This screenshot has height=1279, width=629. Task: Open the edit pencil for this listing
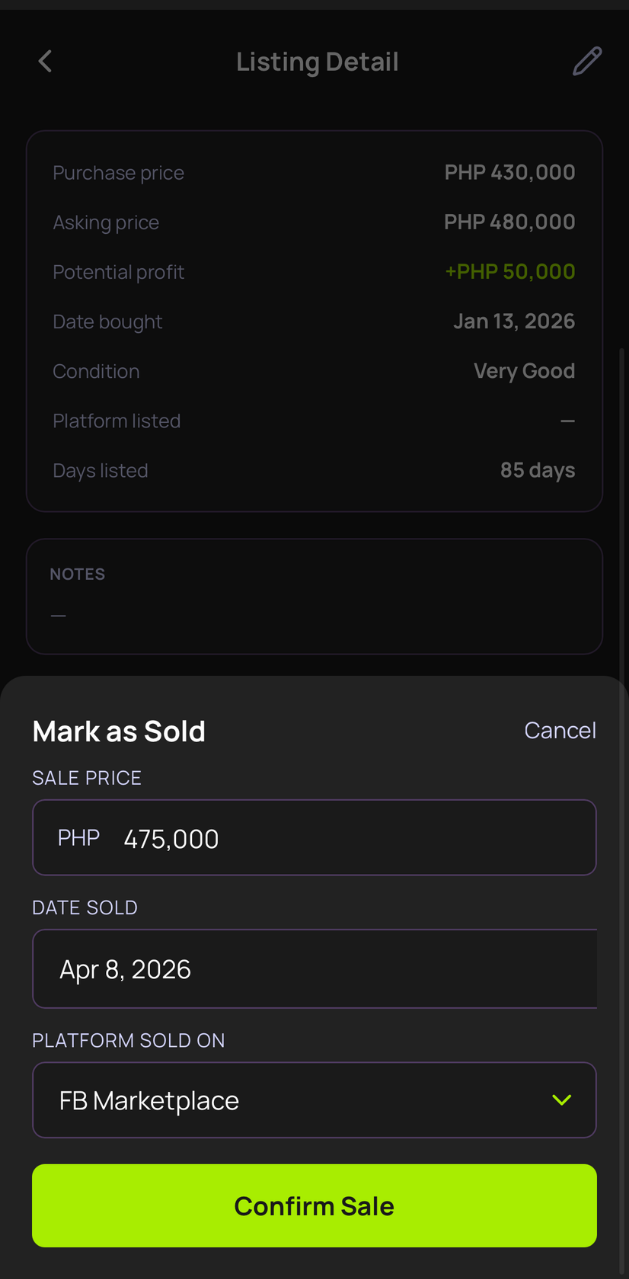pyautogui.click(x=587, y=61)
